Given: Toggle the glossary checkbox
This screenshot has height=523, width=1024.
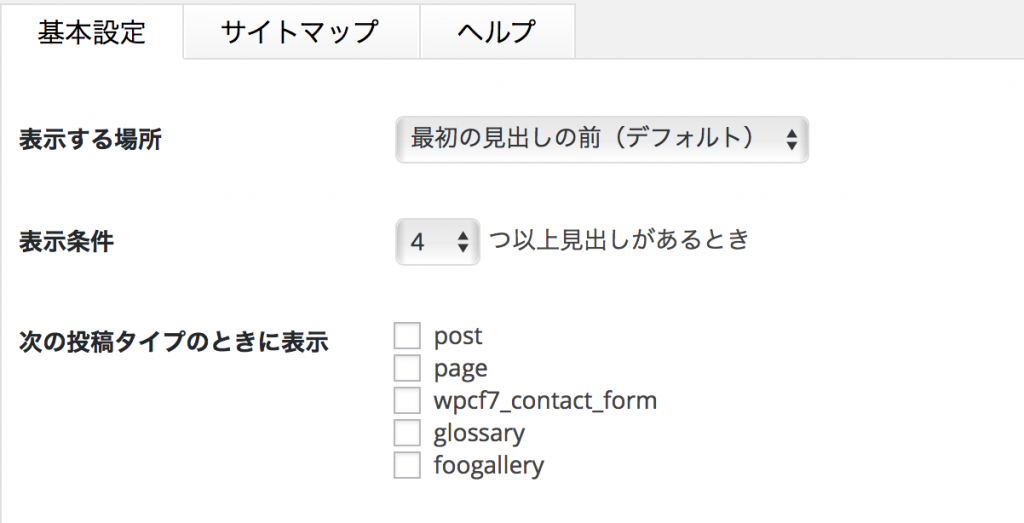Looking at the screenshot, I should 407,433.
